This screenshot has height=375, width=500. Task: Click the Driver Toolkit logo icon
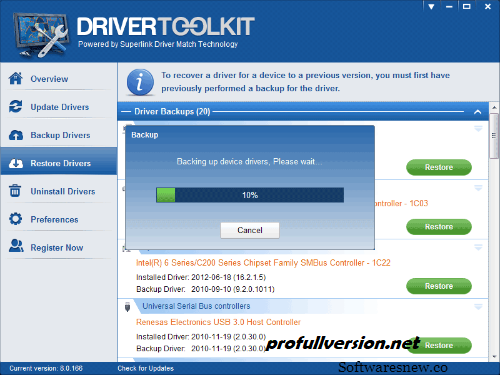click(42, 34)
